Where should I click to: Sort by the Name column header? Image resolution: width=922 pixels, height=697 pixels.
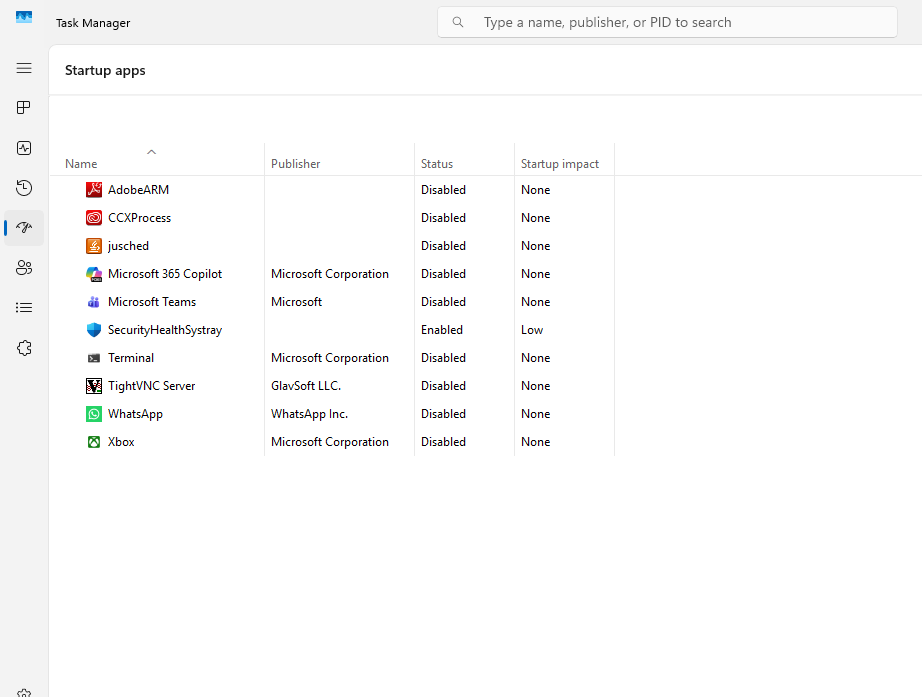tap(81, 164)
